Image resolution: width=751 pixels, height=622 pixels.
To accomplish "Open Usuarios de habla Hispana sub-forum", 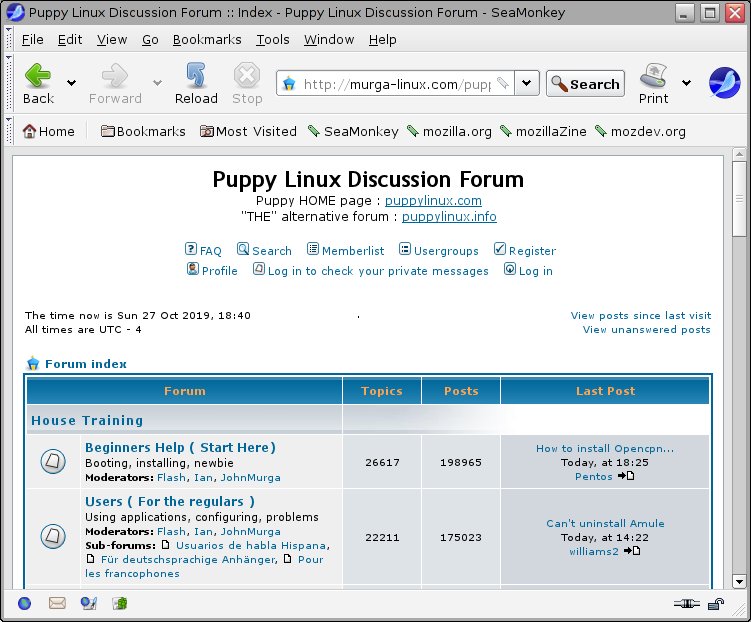I will click(251, 545).
